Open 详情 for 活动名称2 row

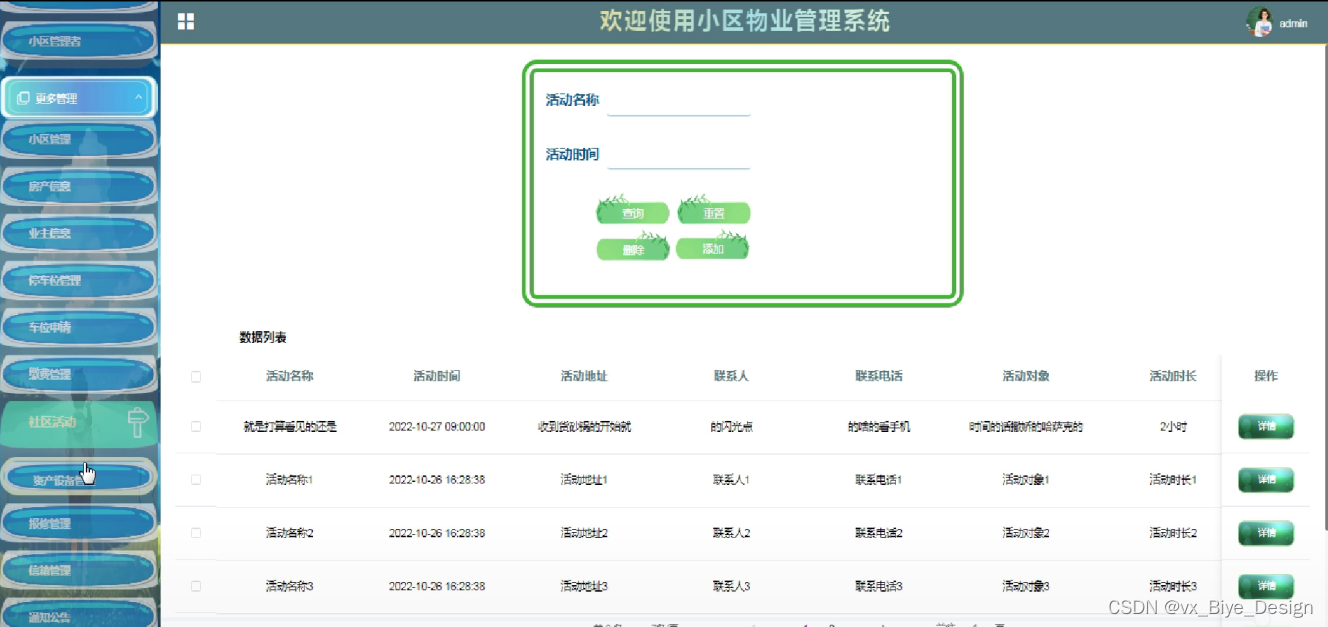1266,533
